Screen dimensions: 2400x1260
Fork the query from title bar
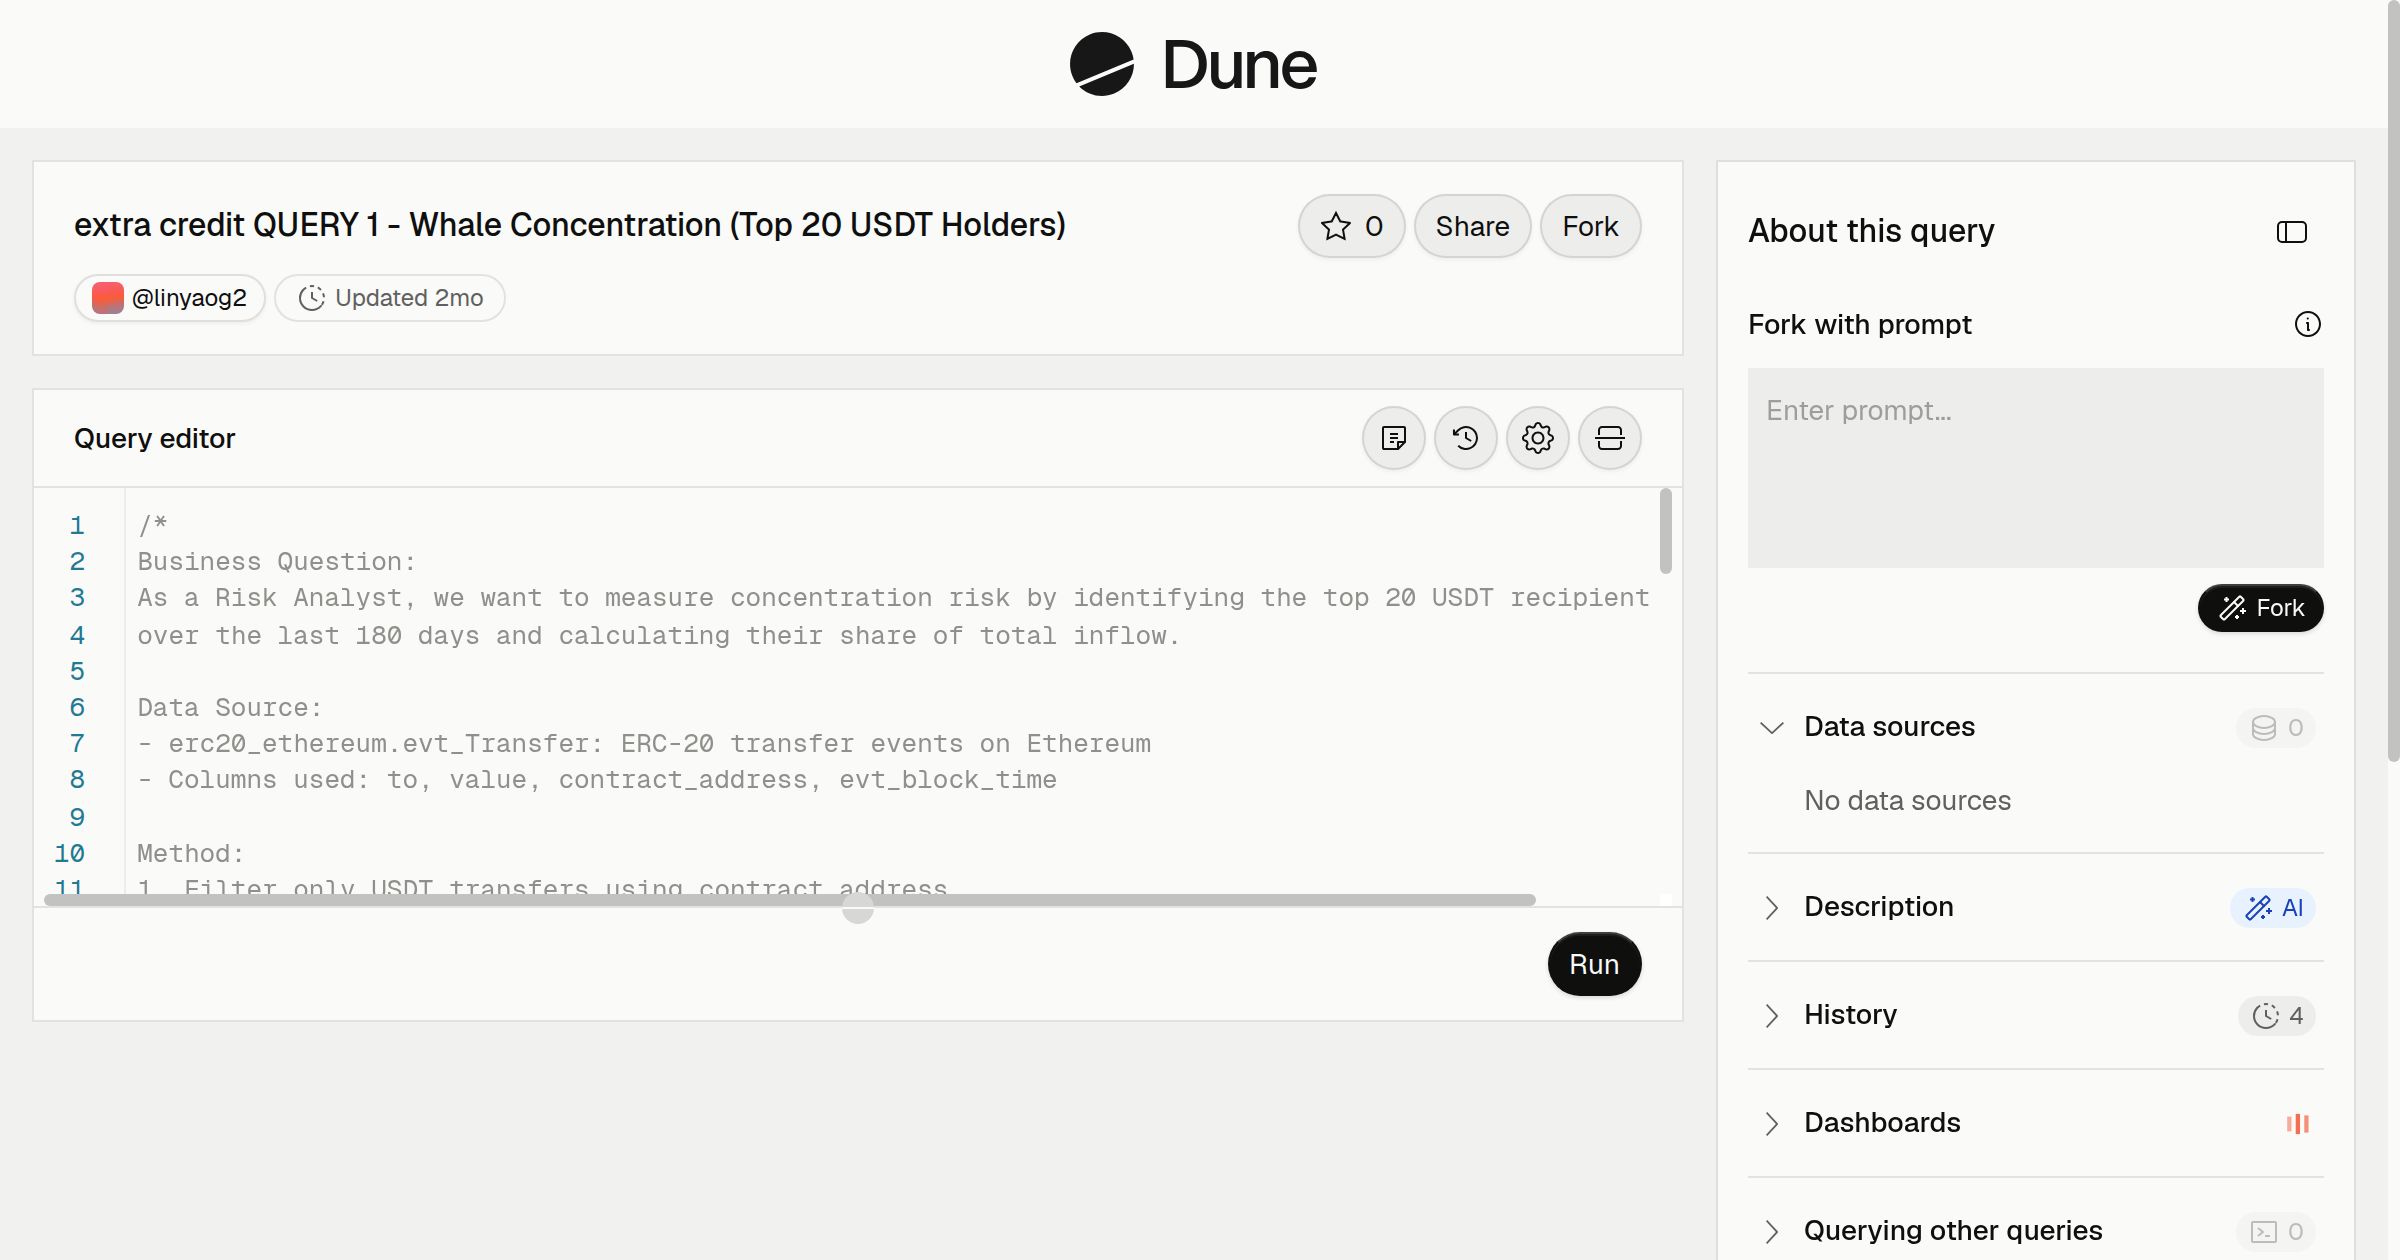coord(1590,226)
